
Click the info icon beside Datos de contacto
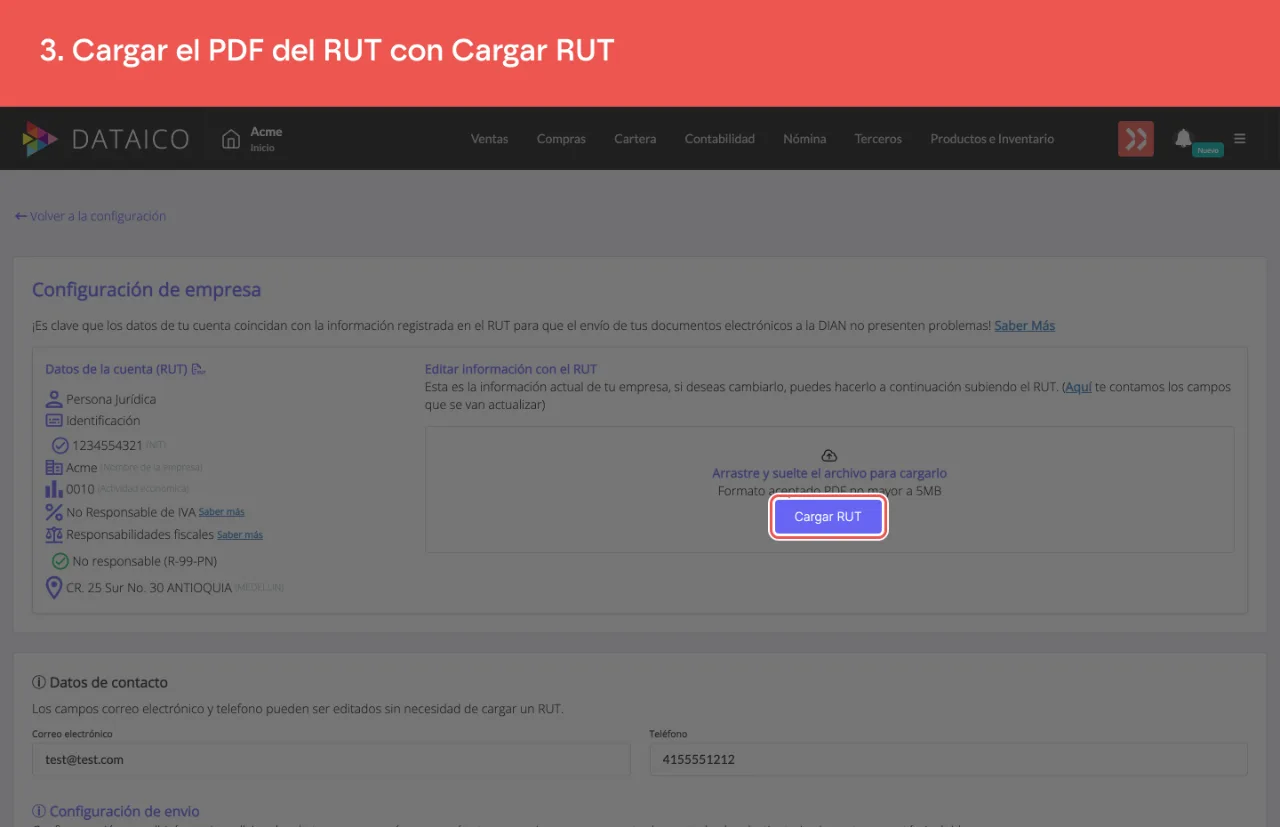(x=39, y=682)
